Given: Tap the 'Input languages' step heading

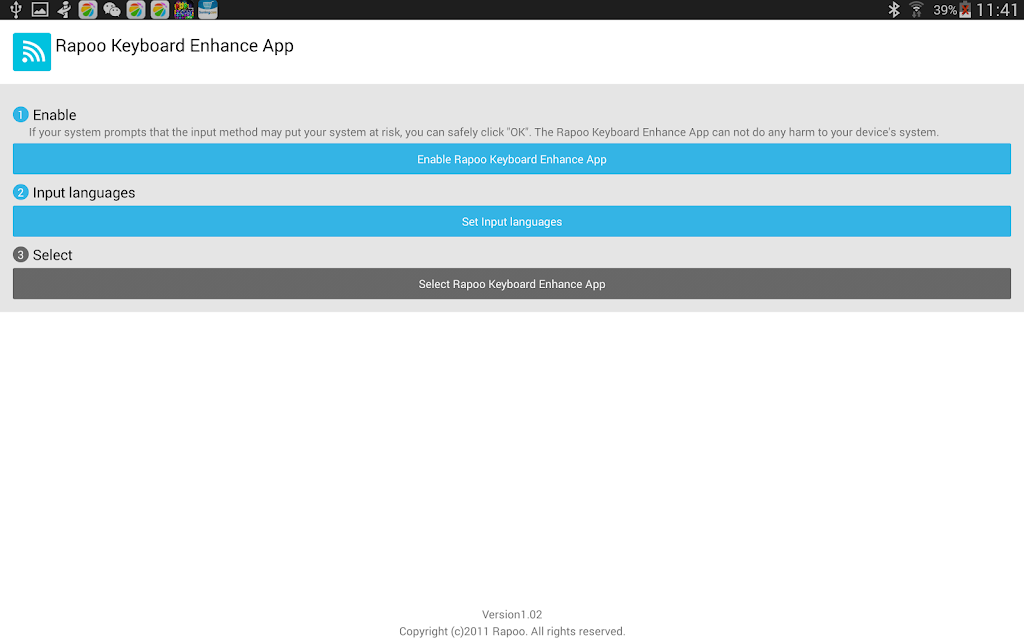Looking at the screenshot, I should [84, 193].
